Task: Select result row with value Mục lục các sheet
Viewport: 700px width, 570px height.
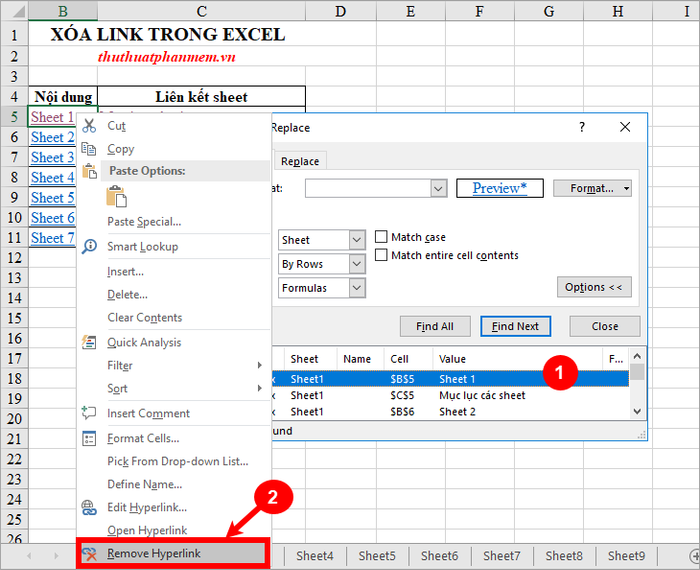Action: coord(450,395)
